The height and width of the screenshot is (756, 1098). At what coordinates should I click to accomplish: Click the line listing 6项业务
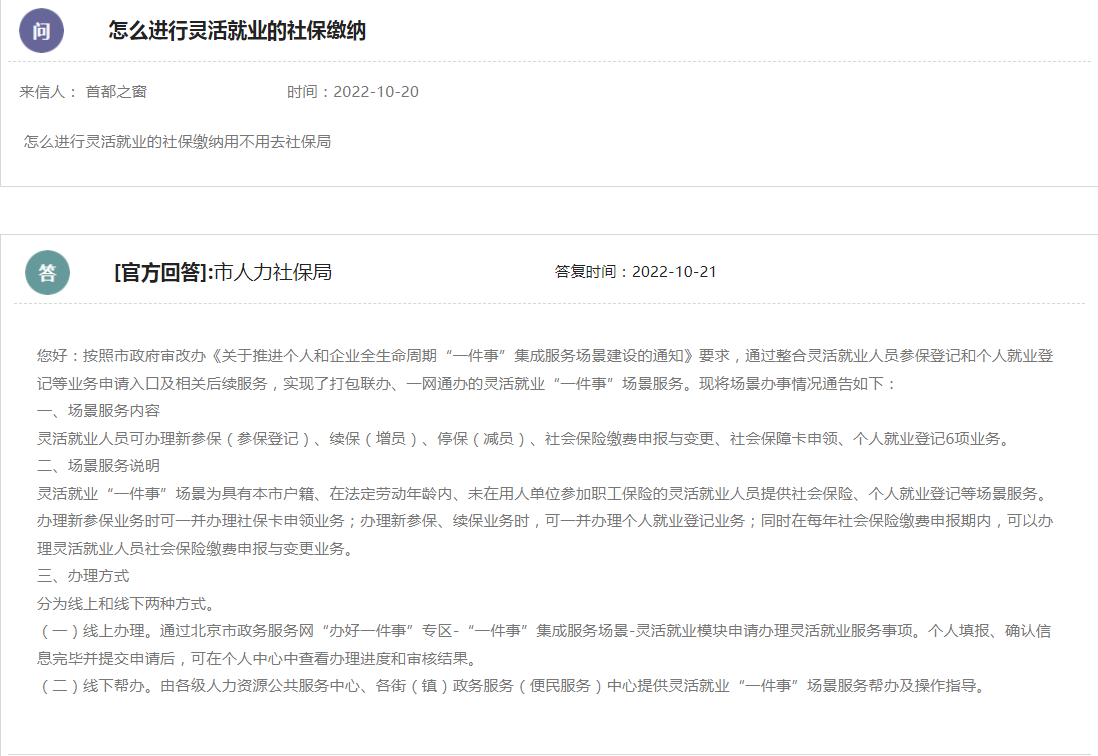pos(524,439)
